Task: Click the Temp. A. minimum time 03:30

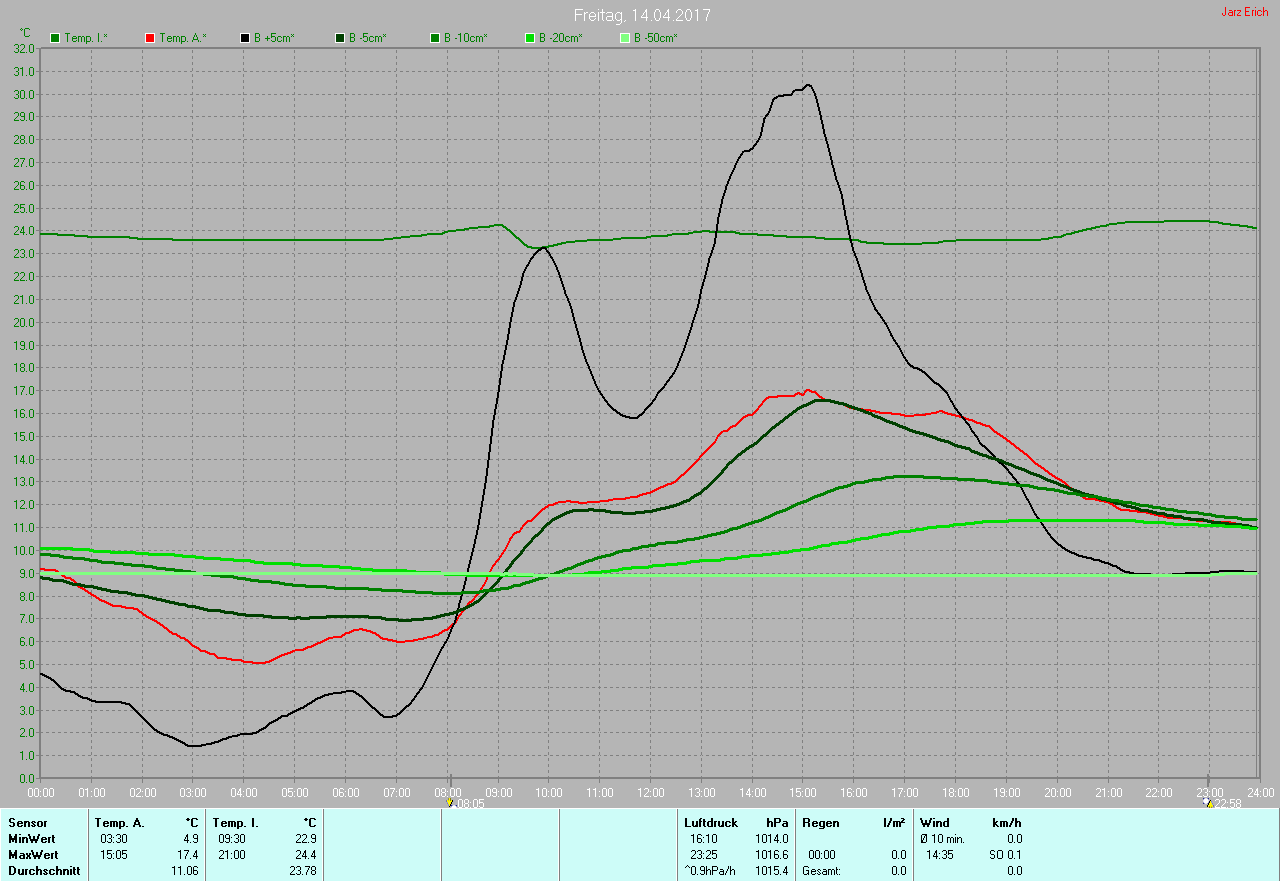Action: pyautogui.click(x=113, y=839)
